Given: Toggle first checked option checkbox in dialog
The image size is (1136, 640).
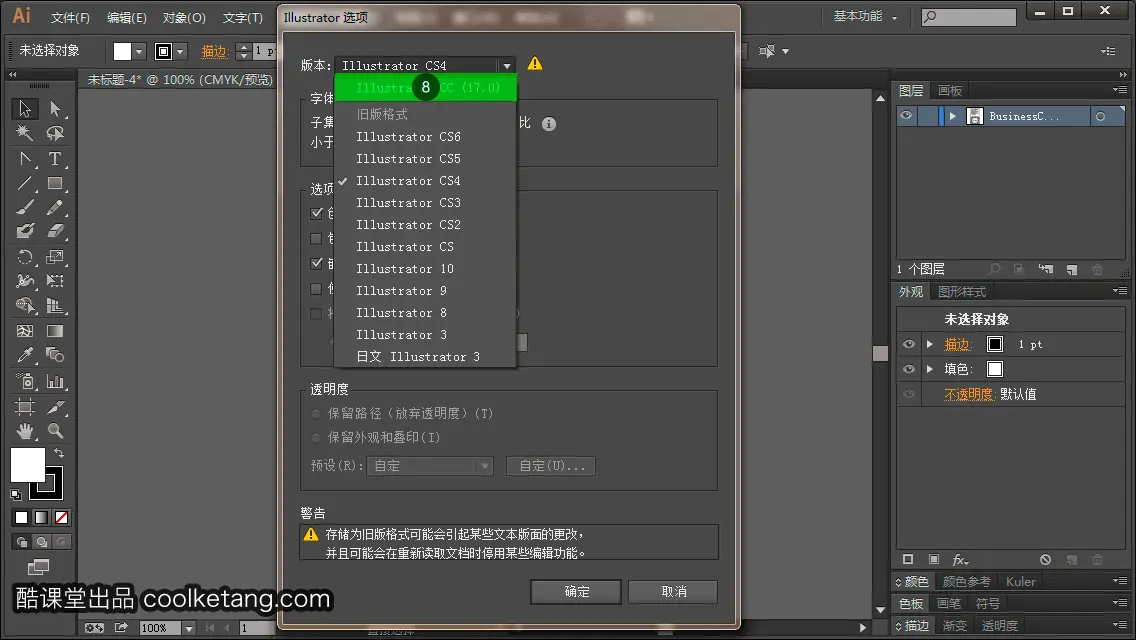Looking at the screenshot, I should [316, 213].
